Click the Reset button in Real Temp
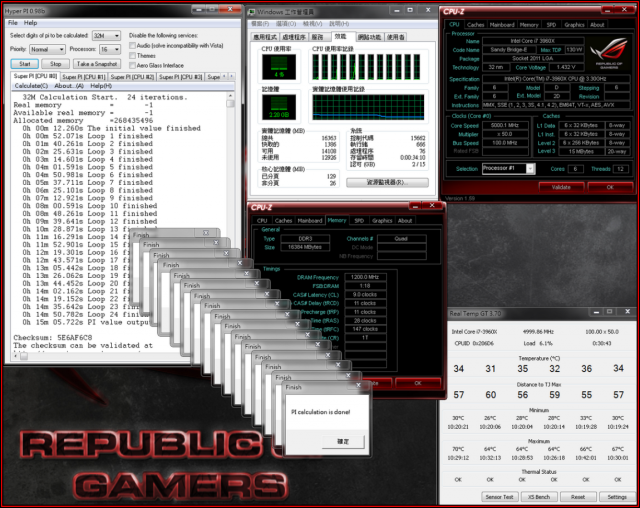The height and width of the screenshot is (508, 640). coord(578,497)
